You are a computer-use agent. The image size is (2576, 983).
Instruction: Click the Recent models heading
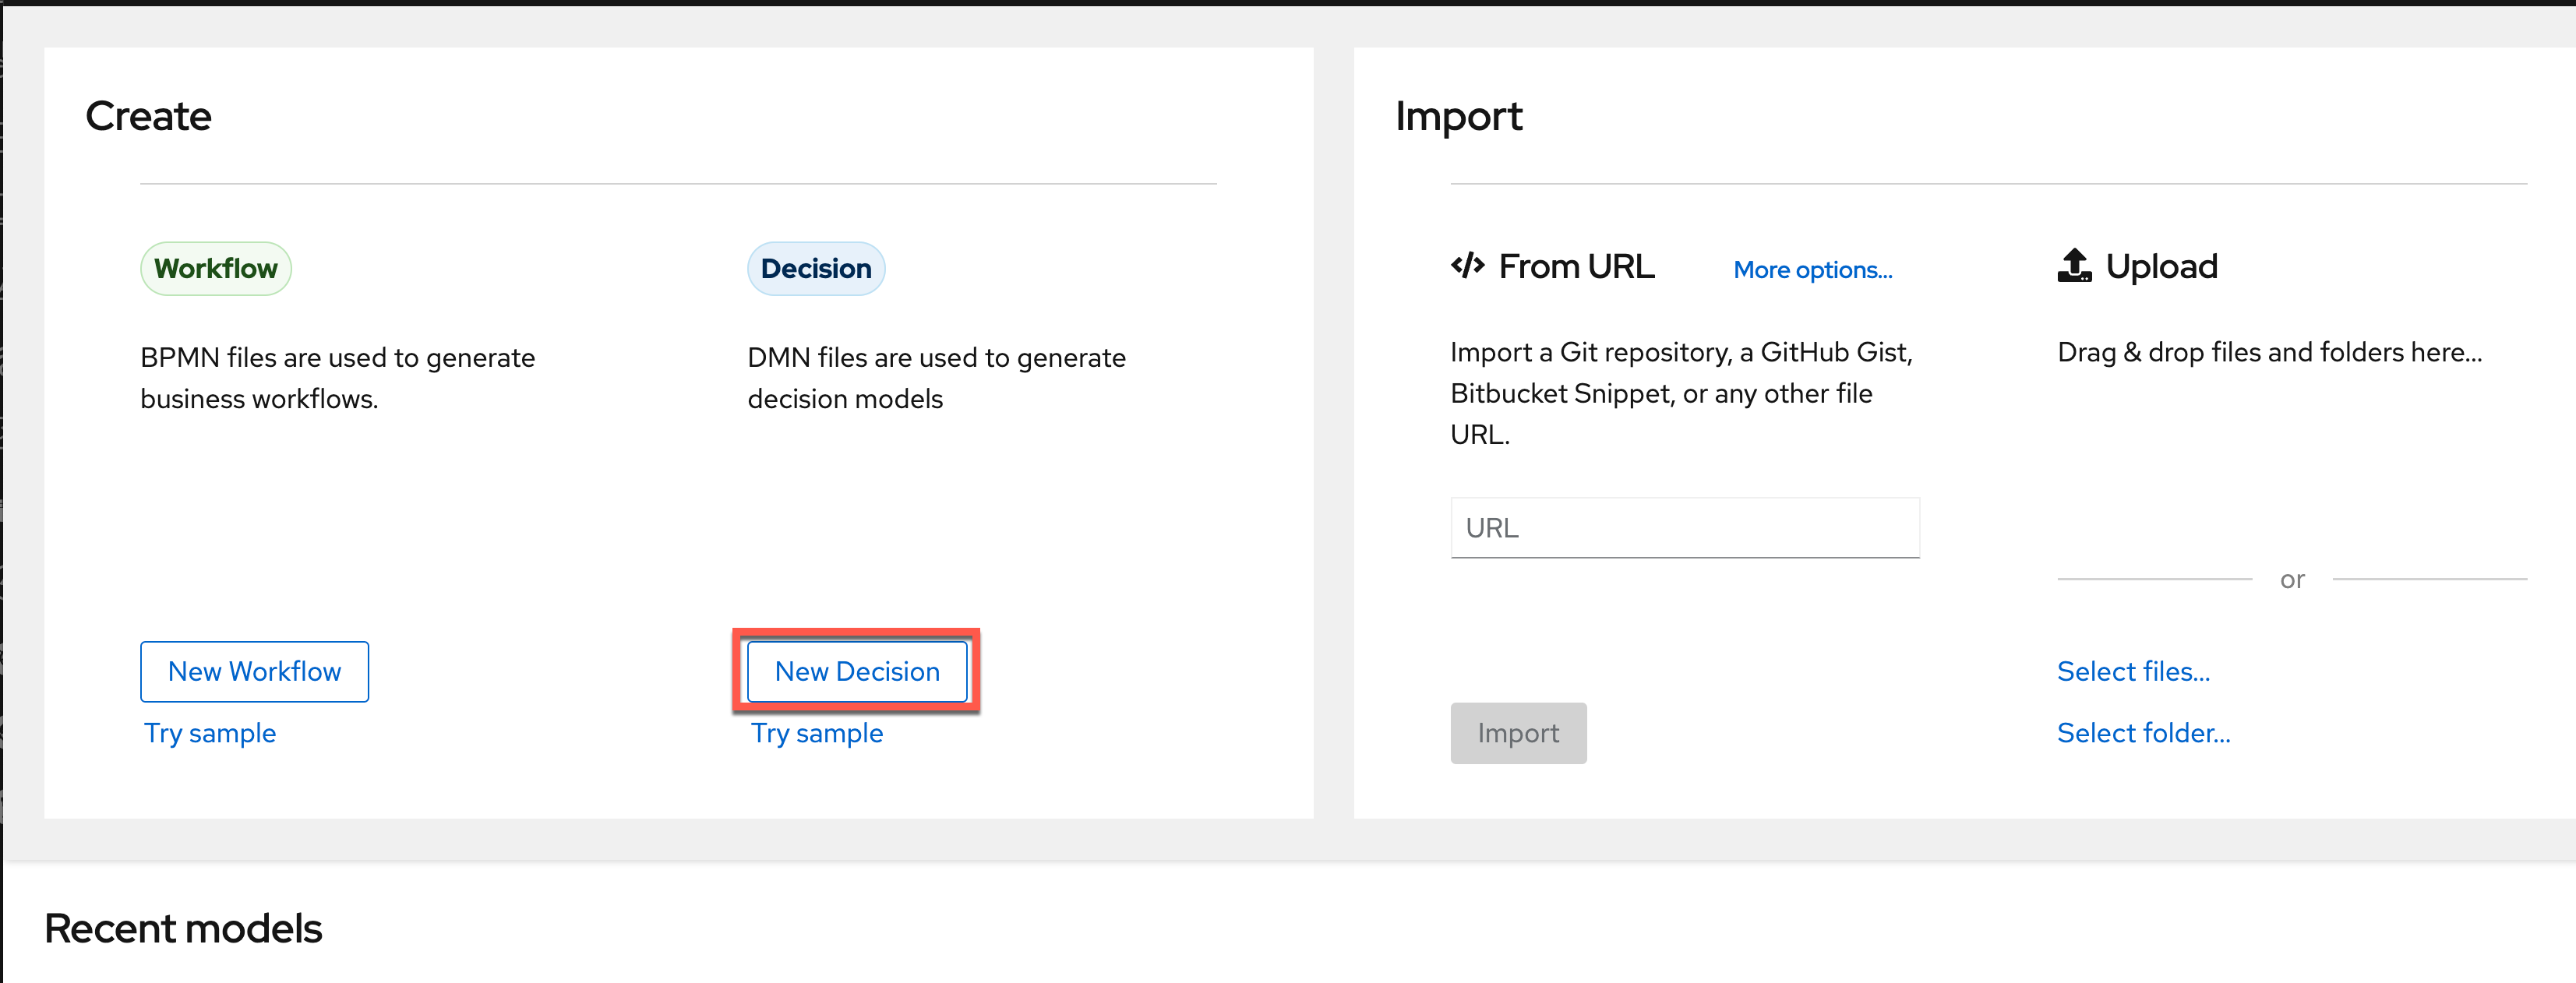pos(183,928)
